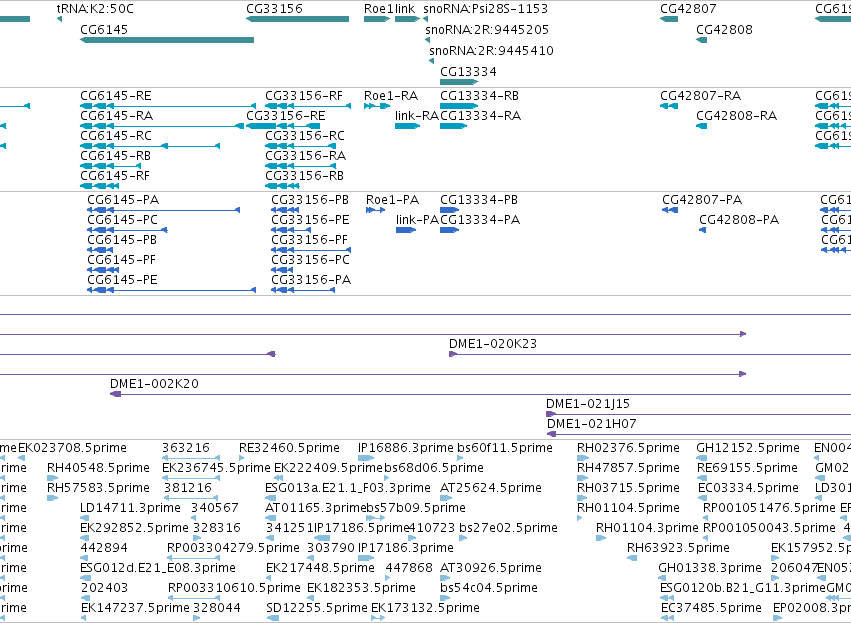
Task: Click EST label LD14711.3prime
Action: click(x=131, y=508)
